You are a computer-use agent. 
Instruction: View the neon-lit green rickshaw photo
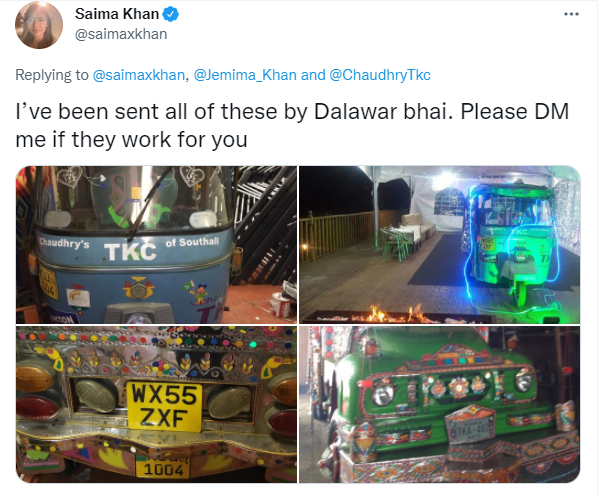439,245
